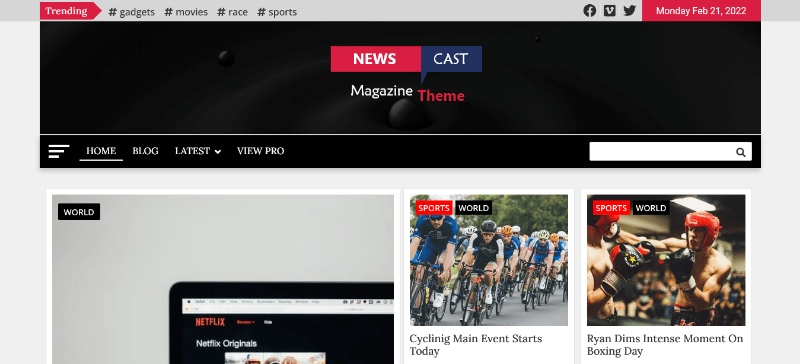The height and width of the screenshot is (364, 800).
Task: Open the Facebook social icon
Action: 589,11
